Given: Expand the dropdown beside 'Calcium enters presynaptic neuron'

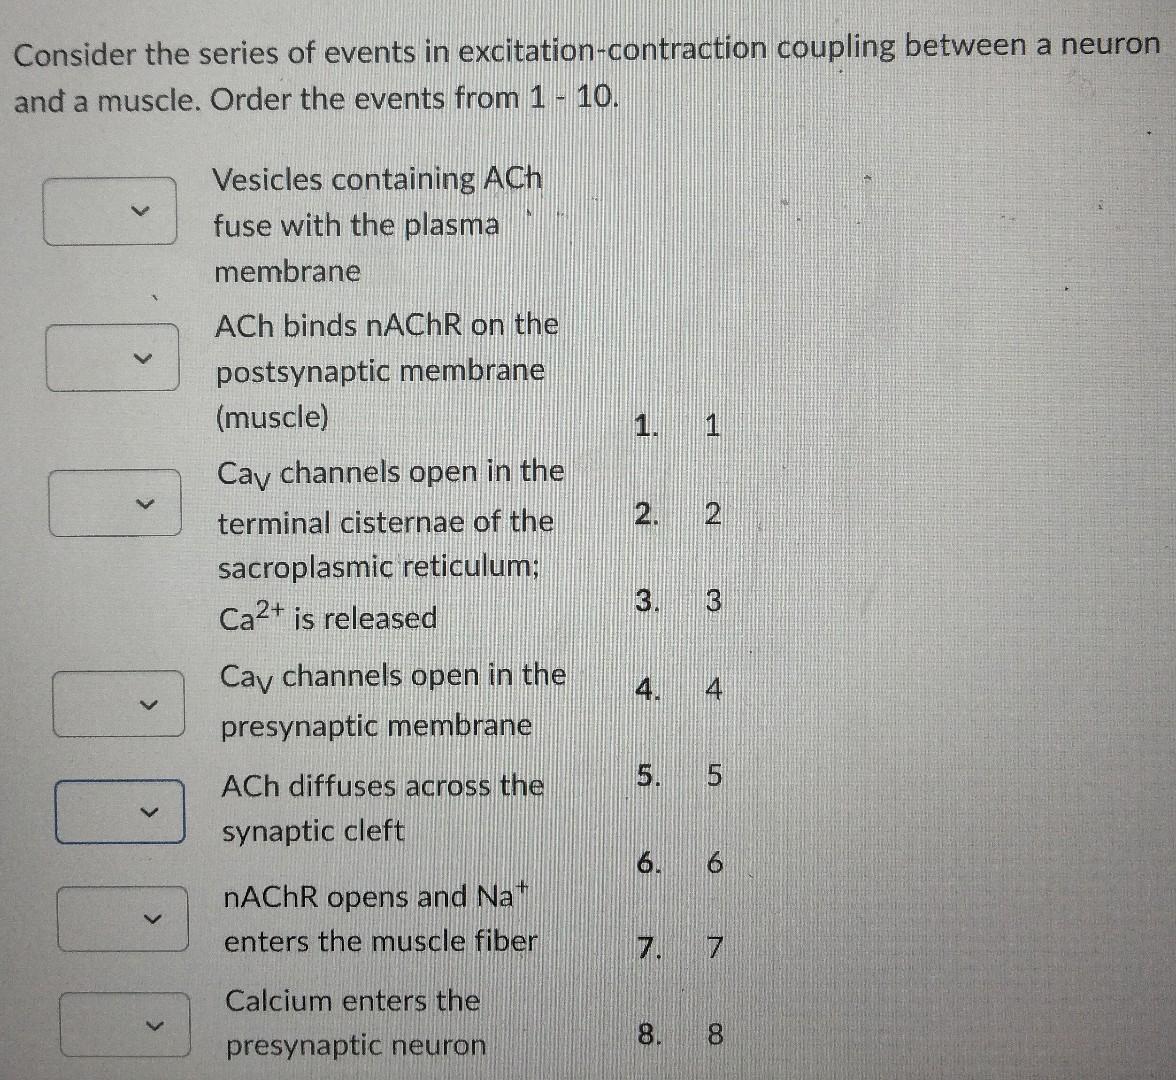Looking at the screenshot, I should tap(124, 1022).
